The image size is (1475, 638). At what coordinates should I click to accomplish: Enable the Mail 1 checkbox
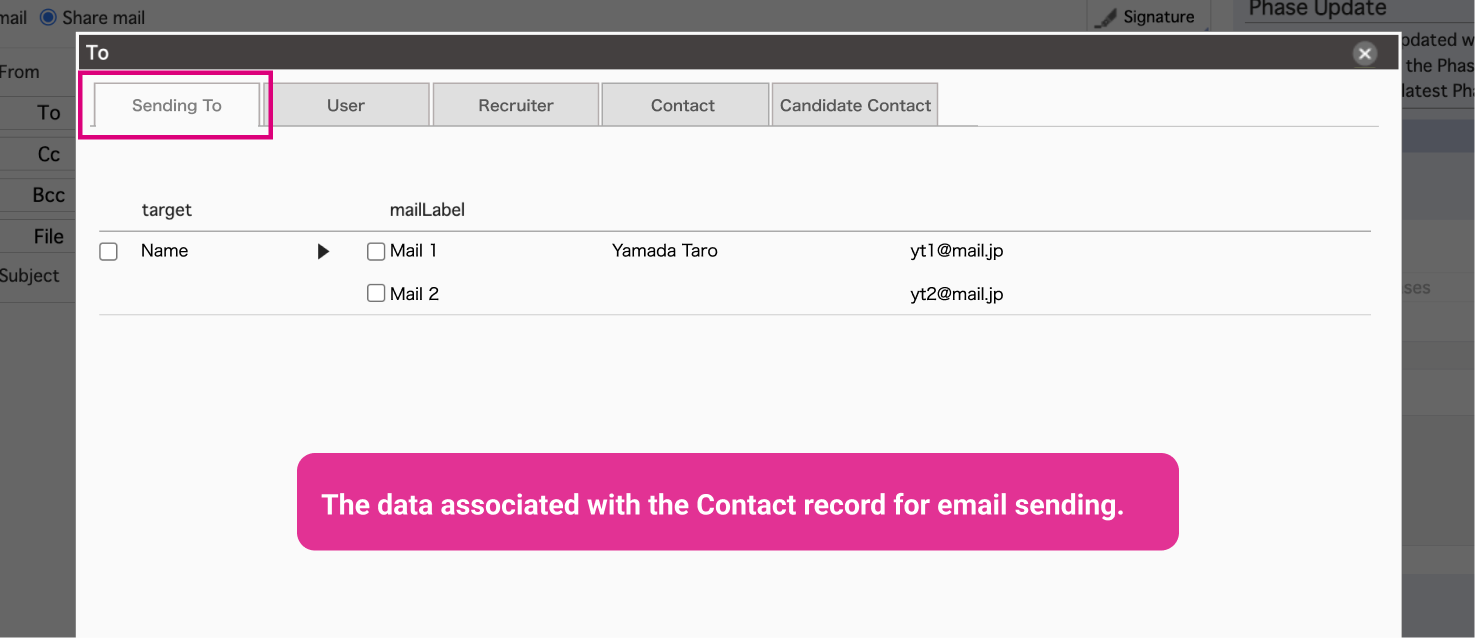pos(376,252)
